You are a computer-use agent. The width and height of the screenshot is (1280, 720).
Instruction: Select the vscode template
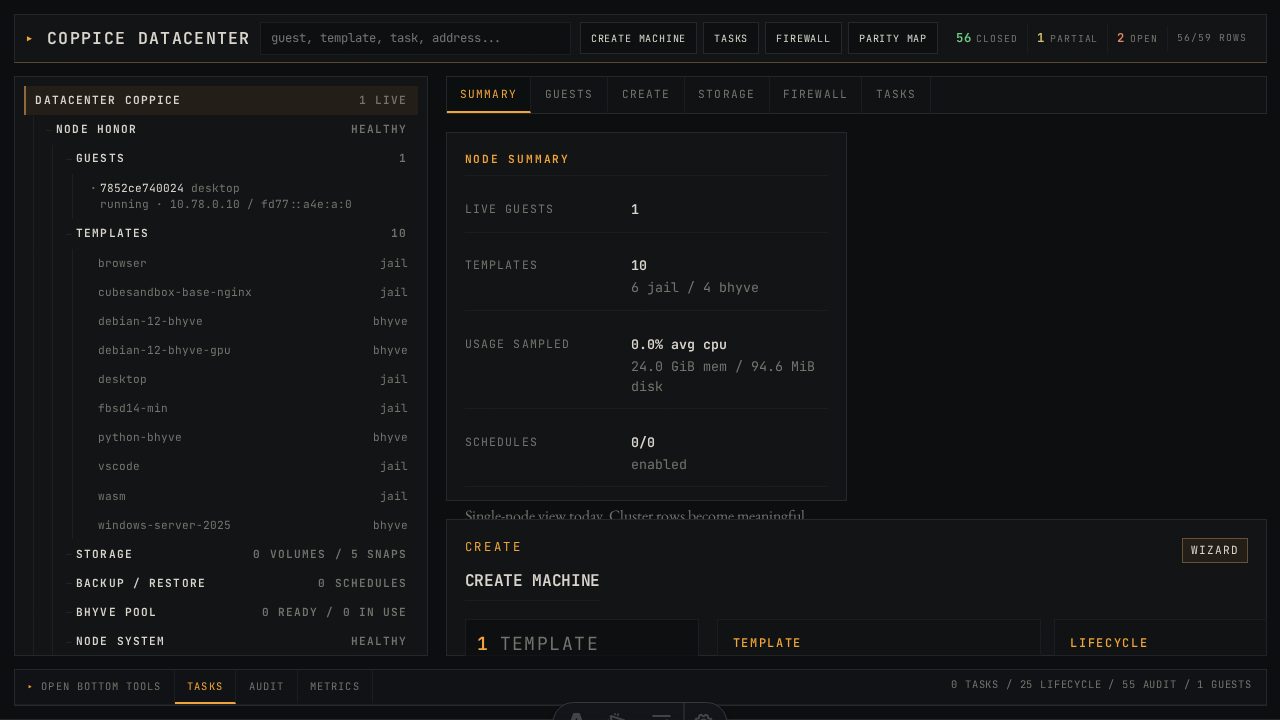click(252, 466)
